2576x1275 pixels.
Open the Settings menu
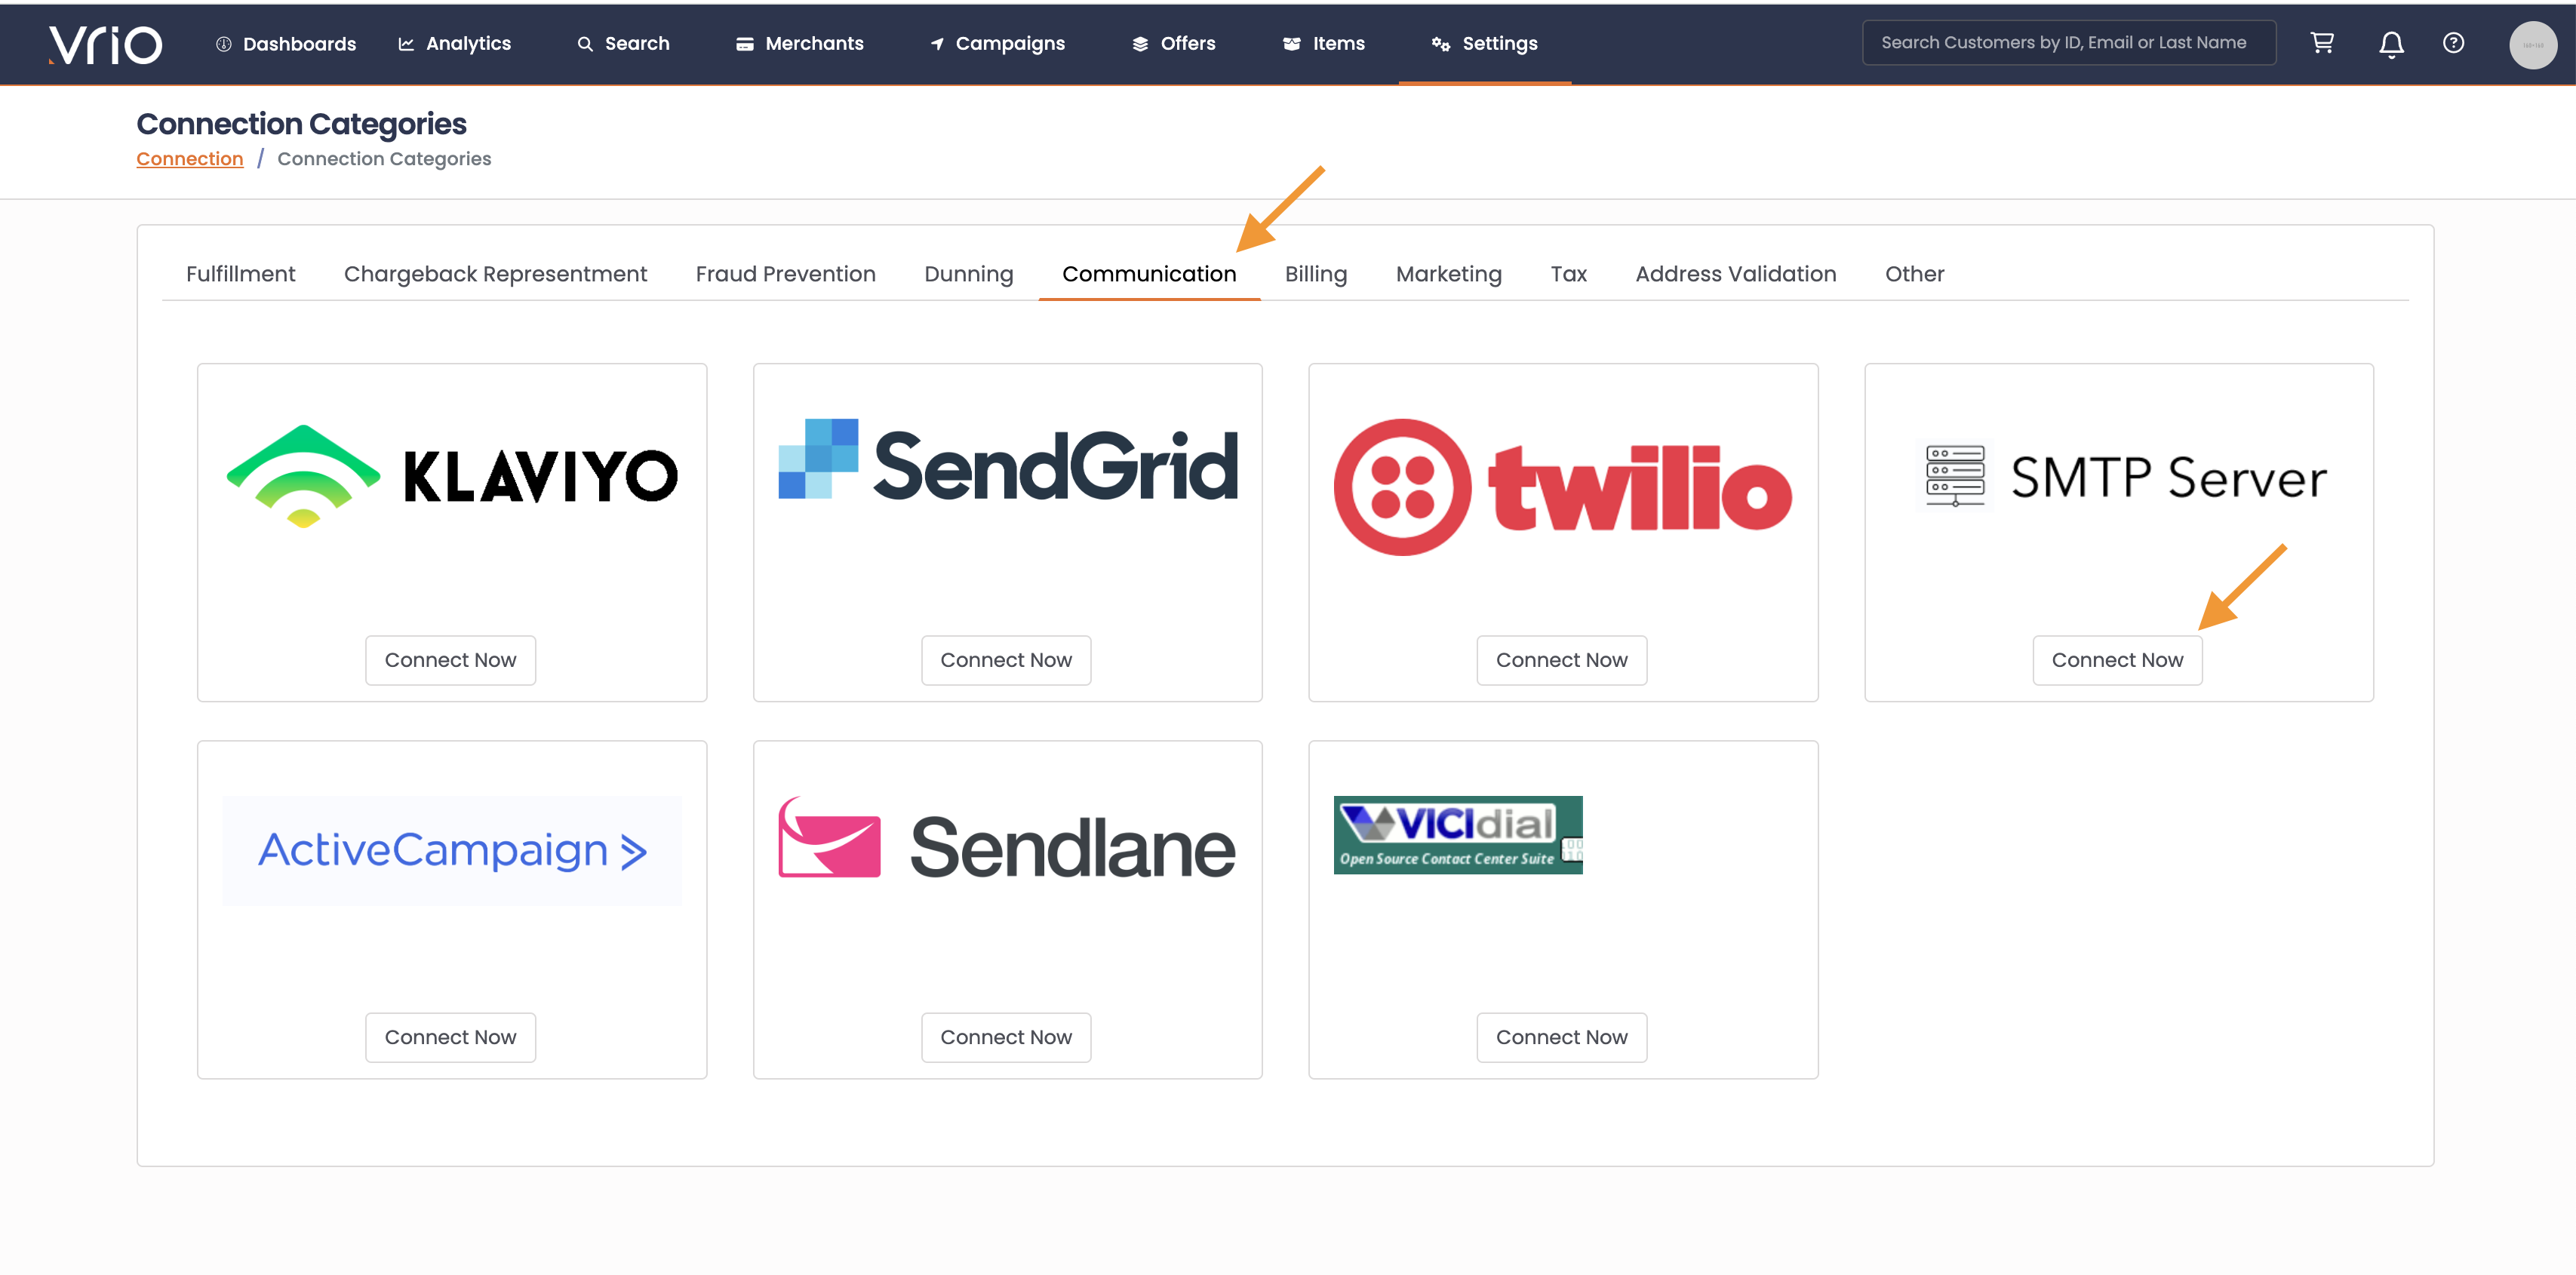[x=1484, y=44]
